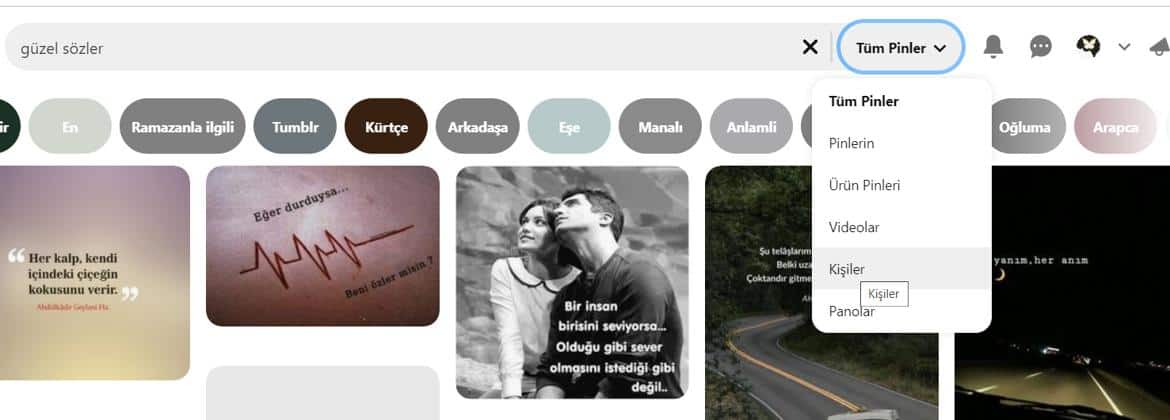Click the megaphone icon in the header
1170x420 pixels.
tap(1160, 47)
